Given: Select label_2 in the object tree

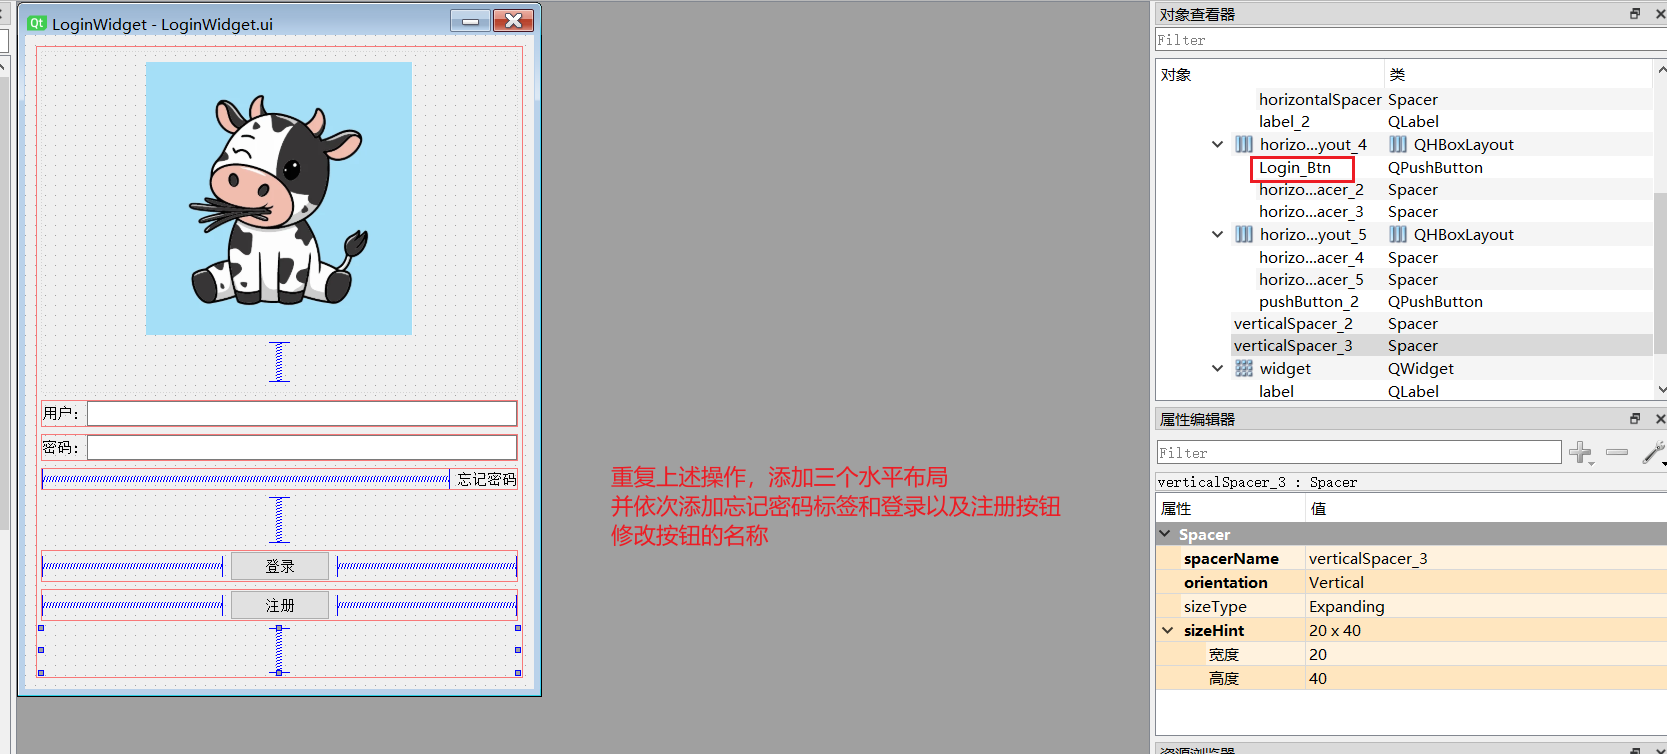Looking at the screenshot, I should coord(1284,122).
